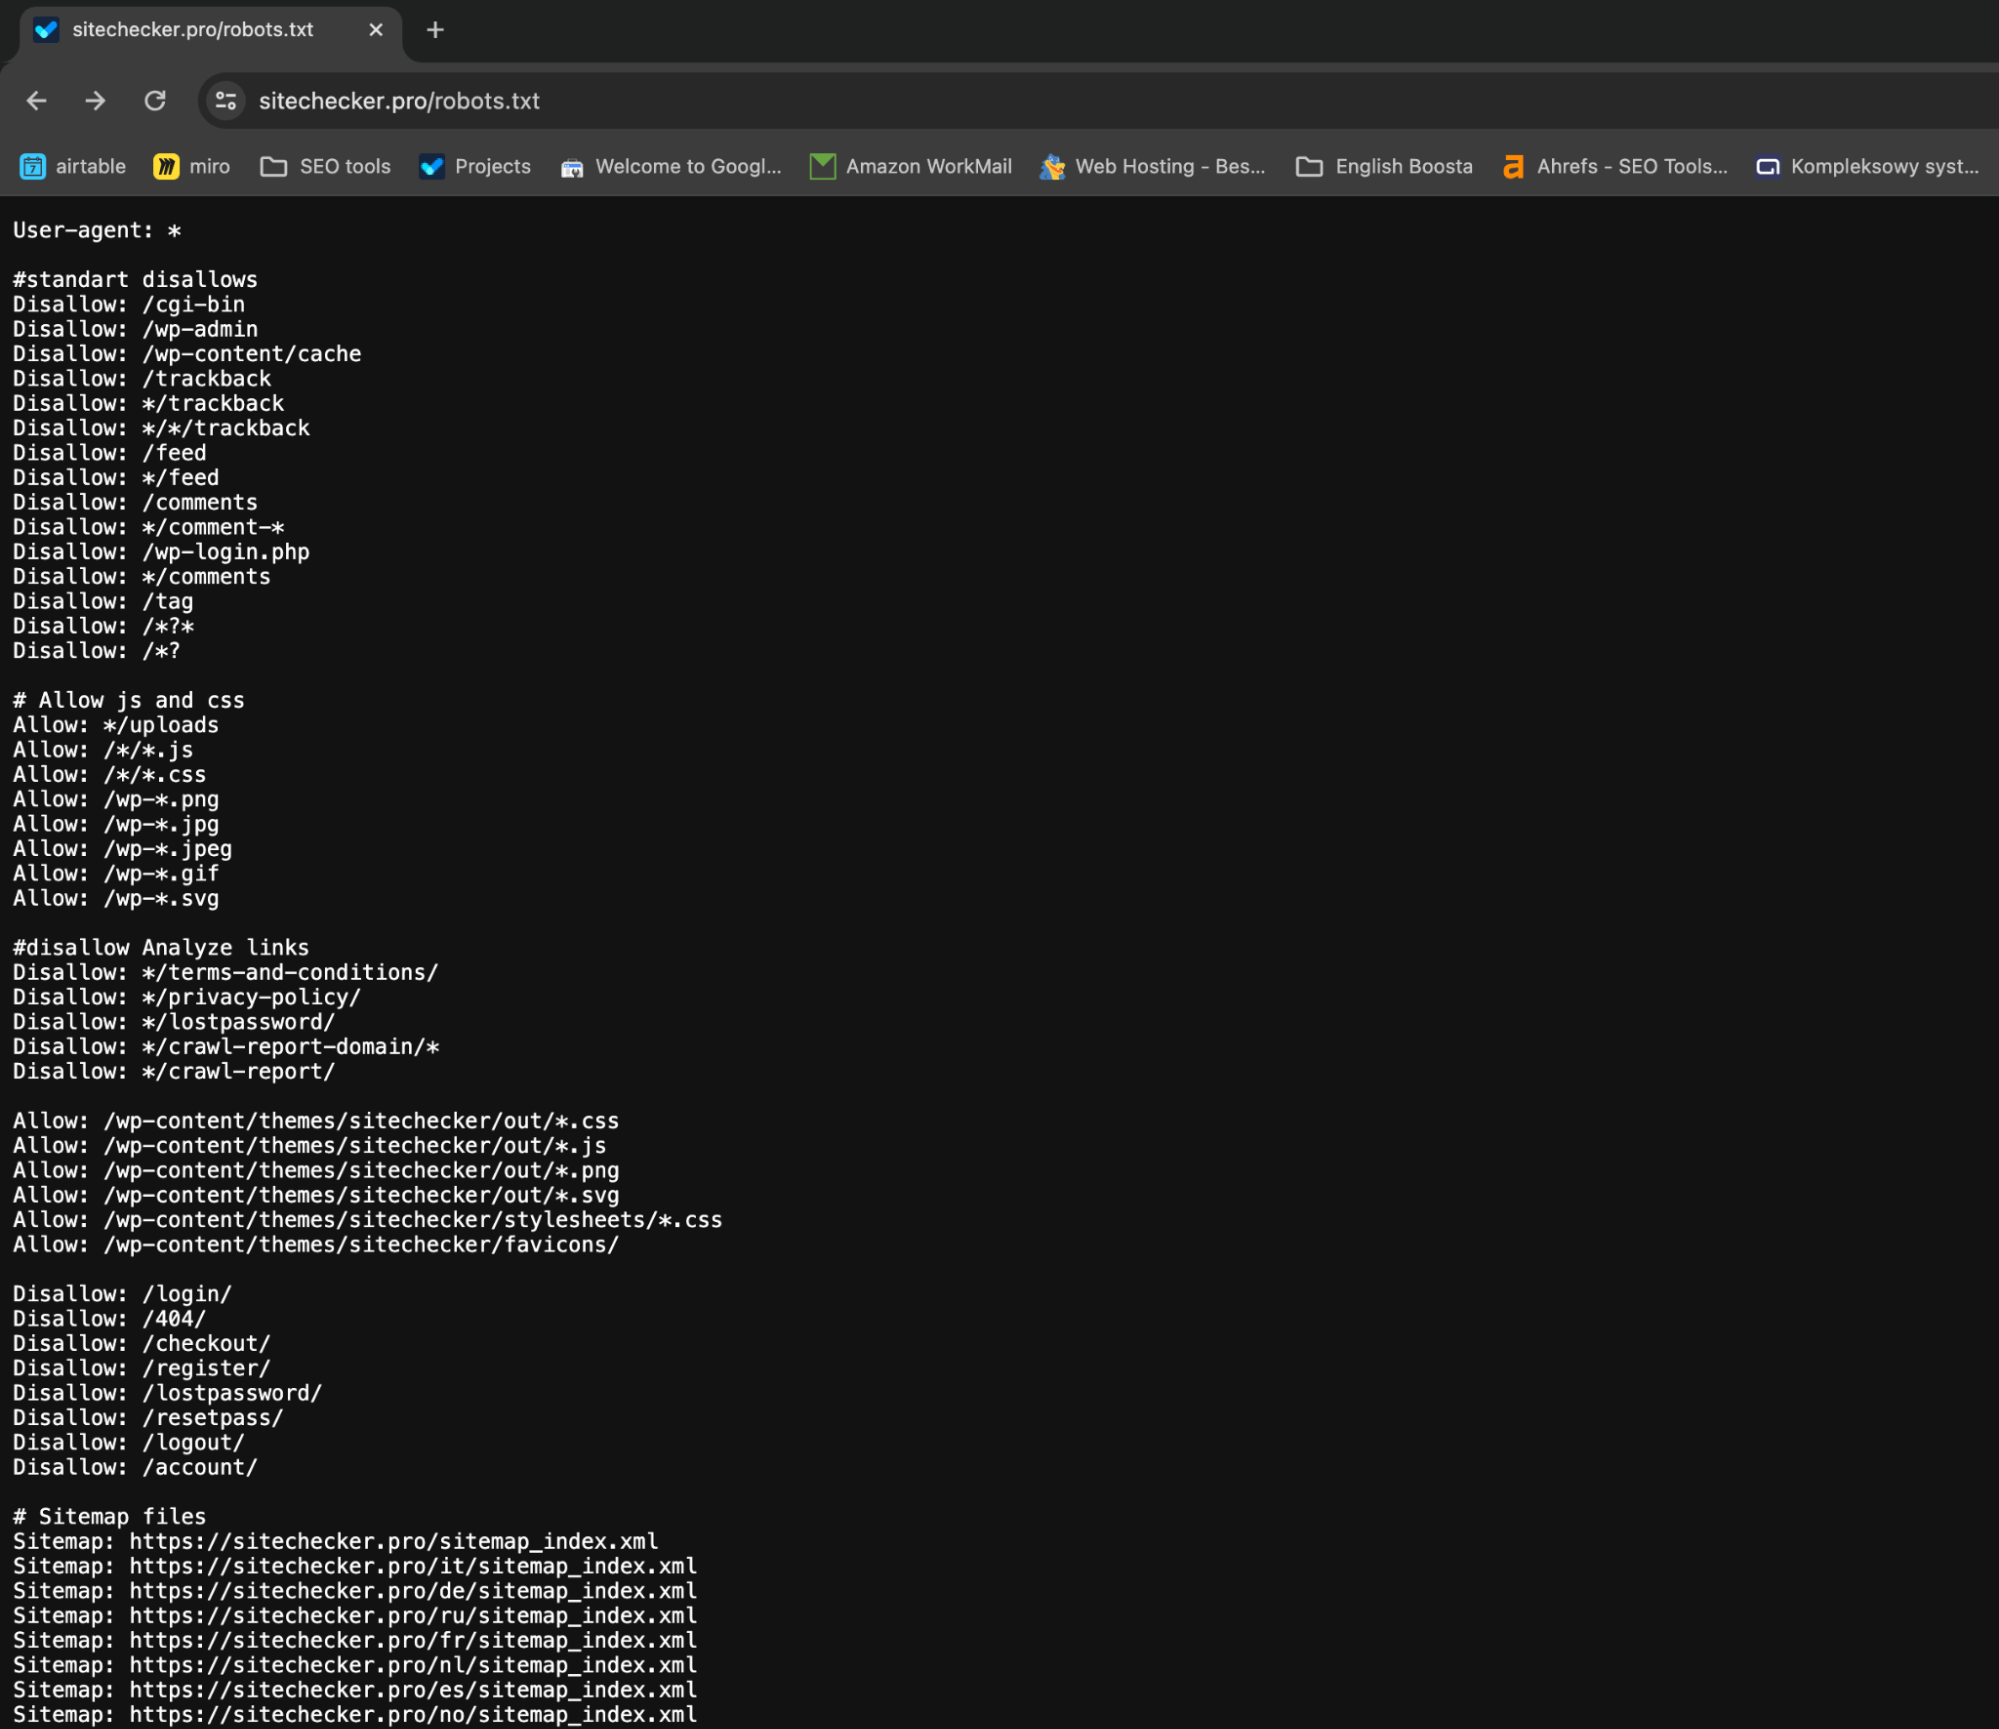Image resolution: width=1999 pixels, height=1729 pixels.
Task: Click 'Disallow: */terms-and-conditions/' line
Action: [x=226, y=973]
